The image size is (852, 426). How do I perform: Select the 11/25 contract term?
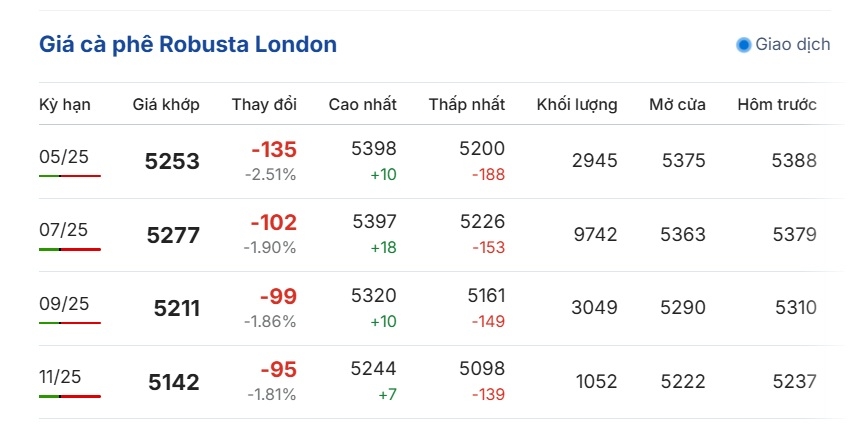(62, 377)
